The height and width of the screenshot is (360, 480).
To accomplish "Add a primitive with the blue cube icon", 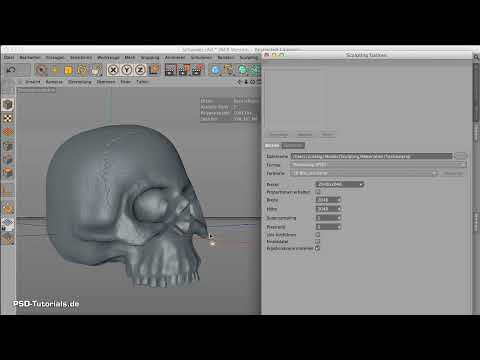I will [215, 70].
